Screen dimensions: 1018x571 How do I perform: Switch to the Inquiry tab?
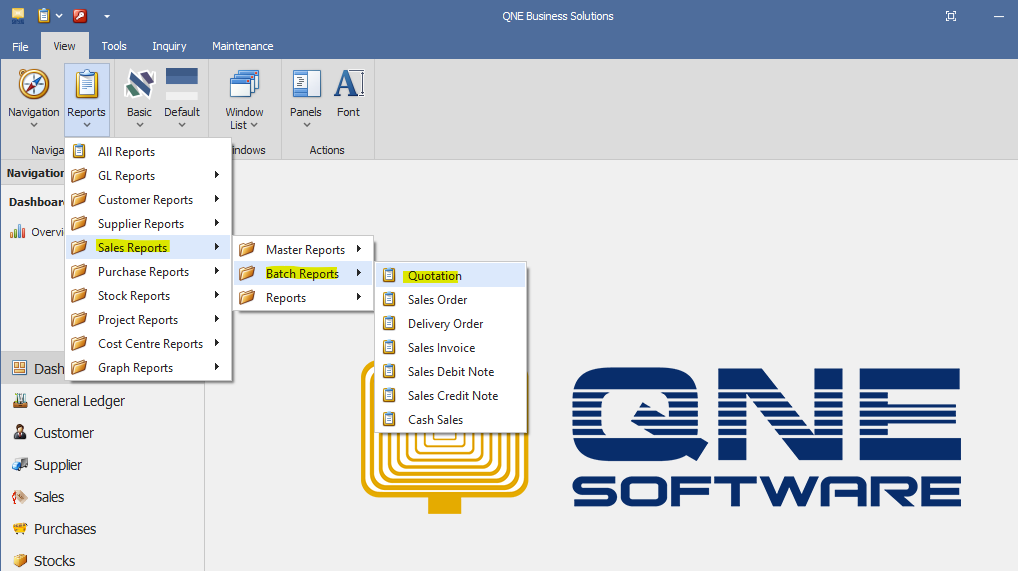click(169, 46)
